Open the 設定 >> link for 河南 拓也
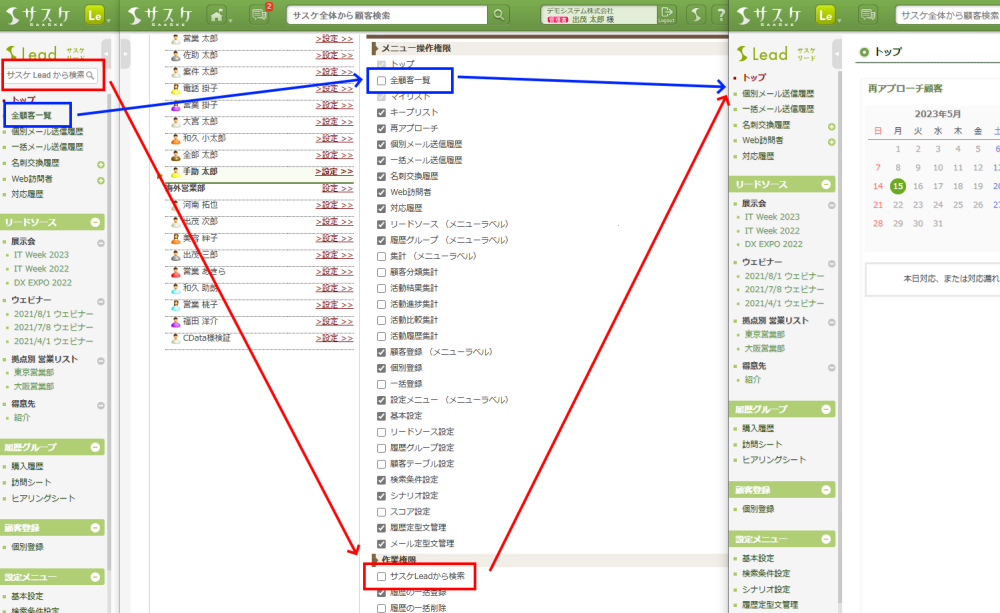 334,205
